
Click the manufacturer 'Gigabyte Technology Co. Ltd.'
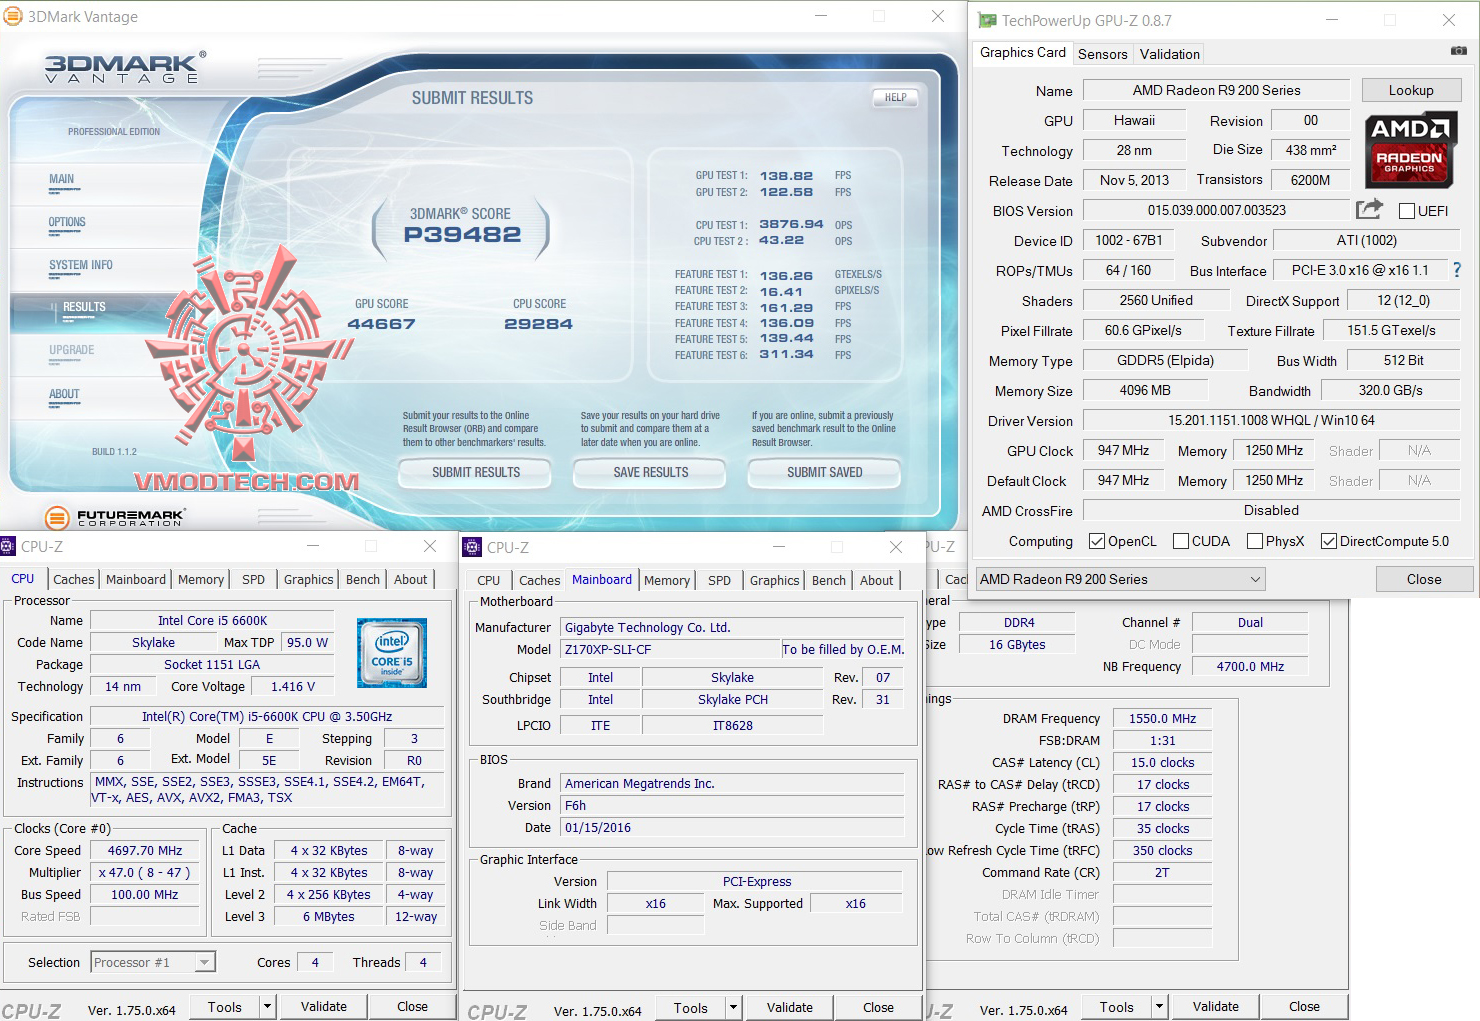[x=732, y=628]
